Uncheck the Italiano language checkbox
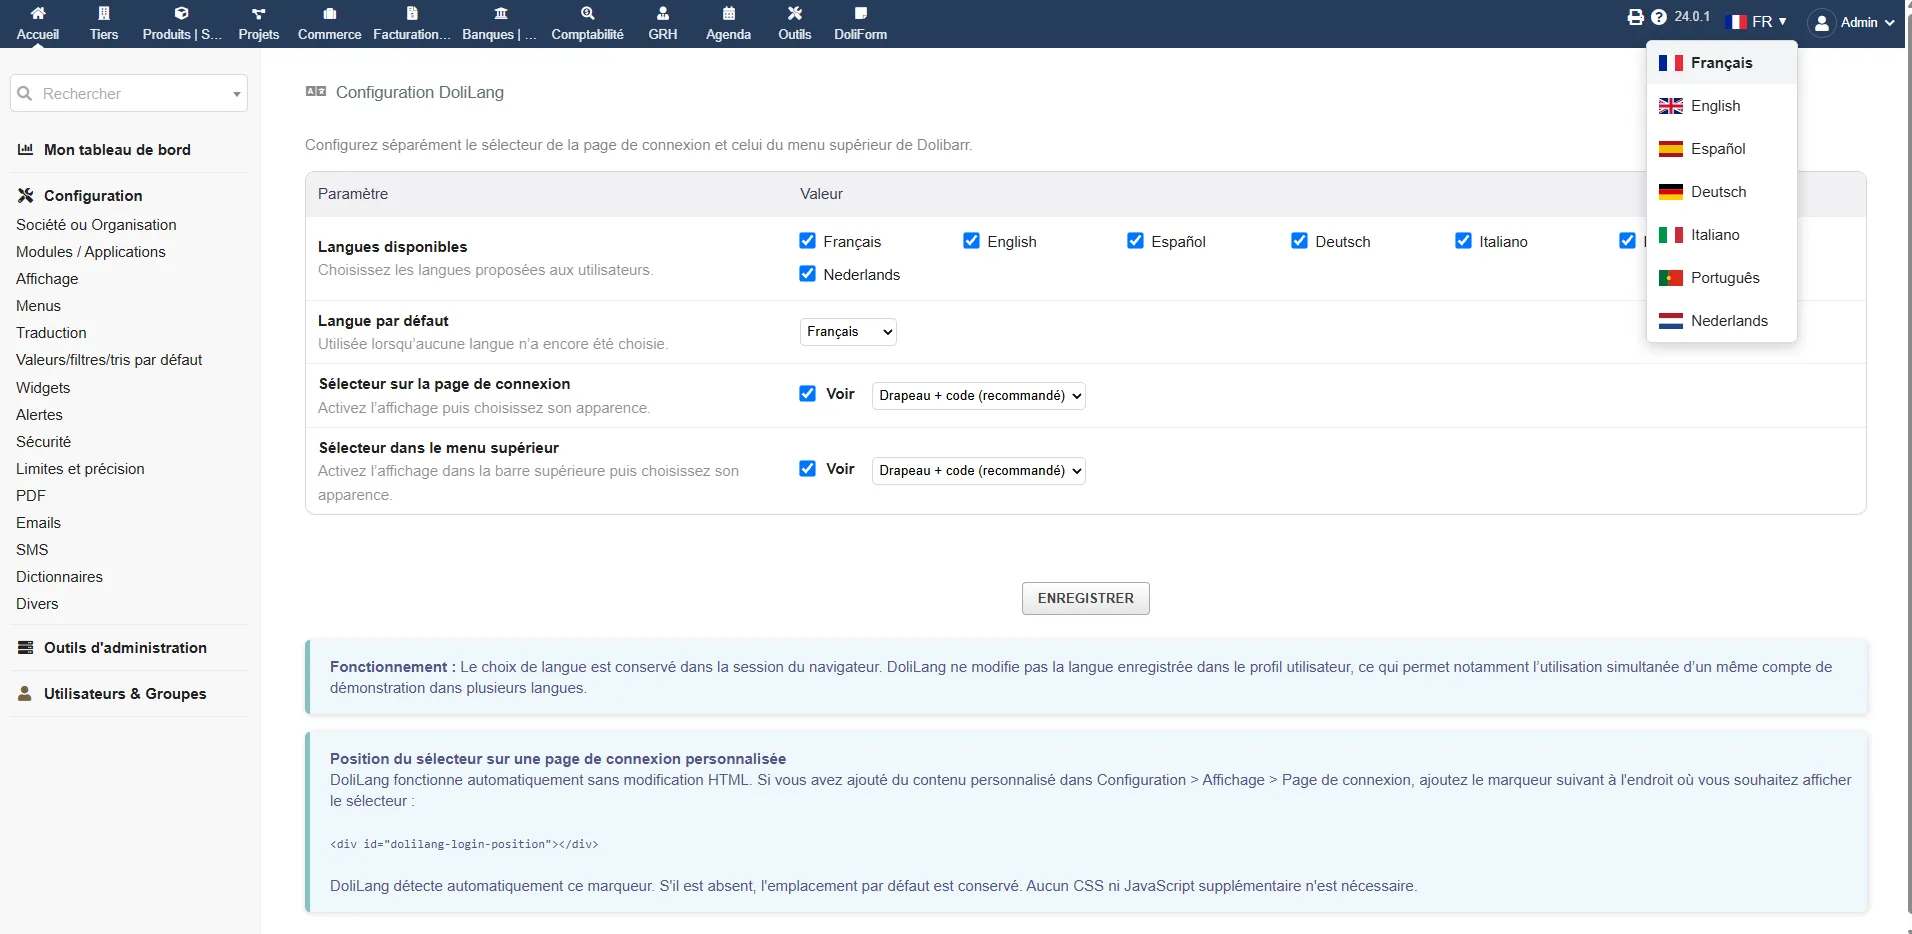1912x934 pixels. (1463, 240)
